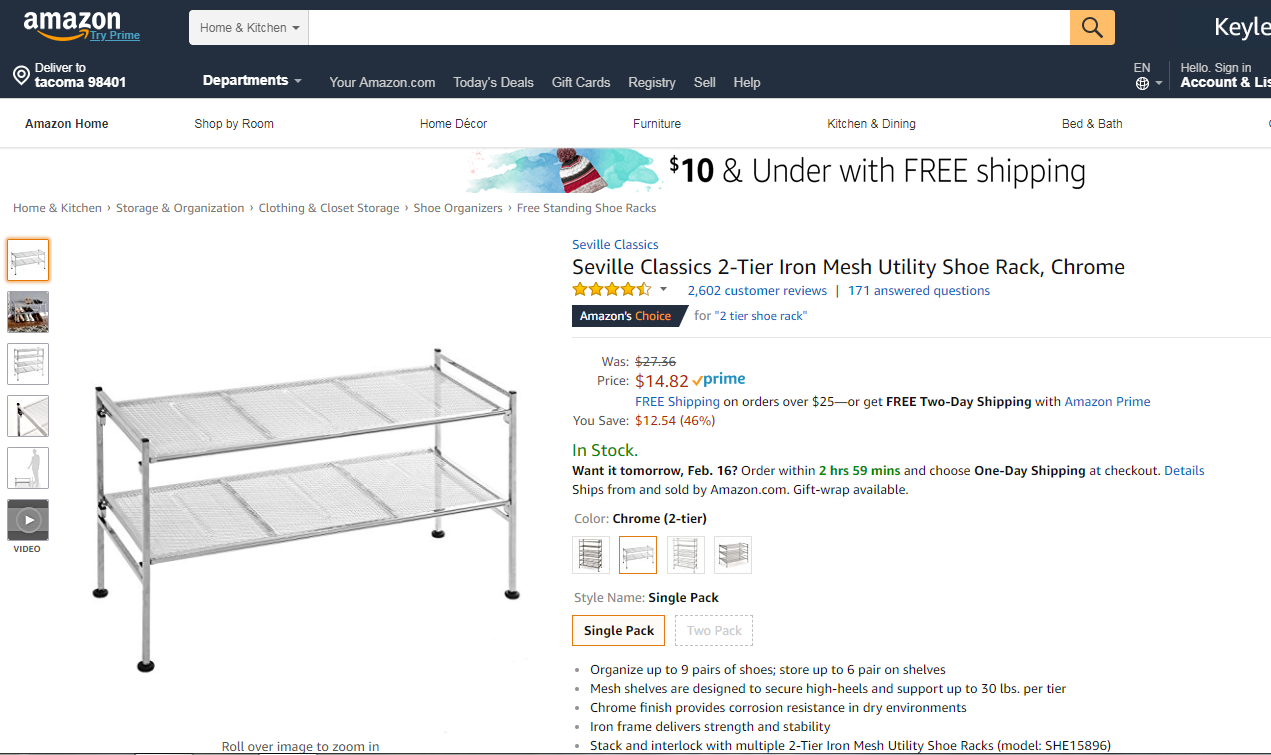
Task: Show the person-with-rack size comparison thumbnail
Action: (28, 468)
